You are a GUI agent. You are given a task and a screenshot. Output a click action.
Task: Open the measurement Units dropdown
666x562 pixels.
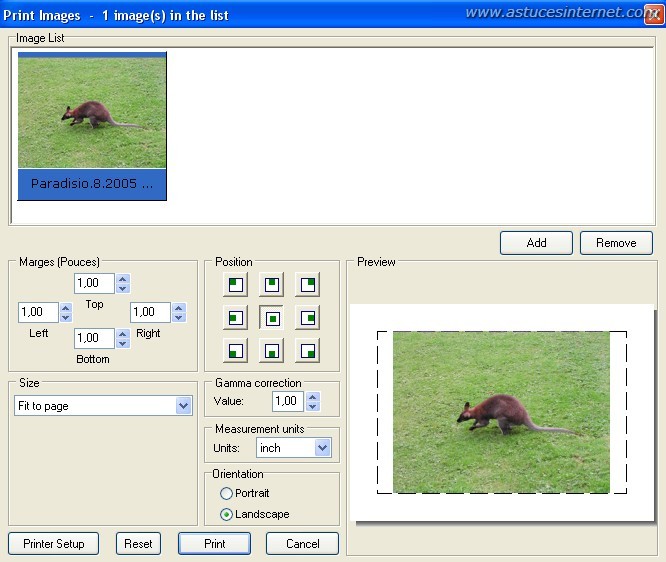tap(323, 448)
